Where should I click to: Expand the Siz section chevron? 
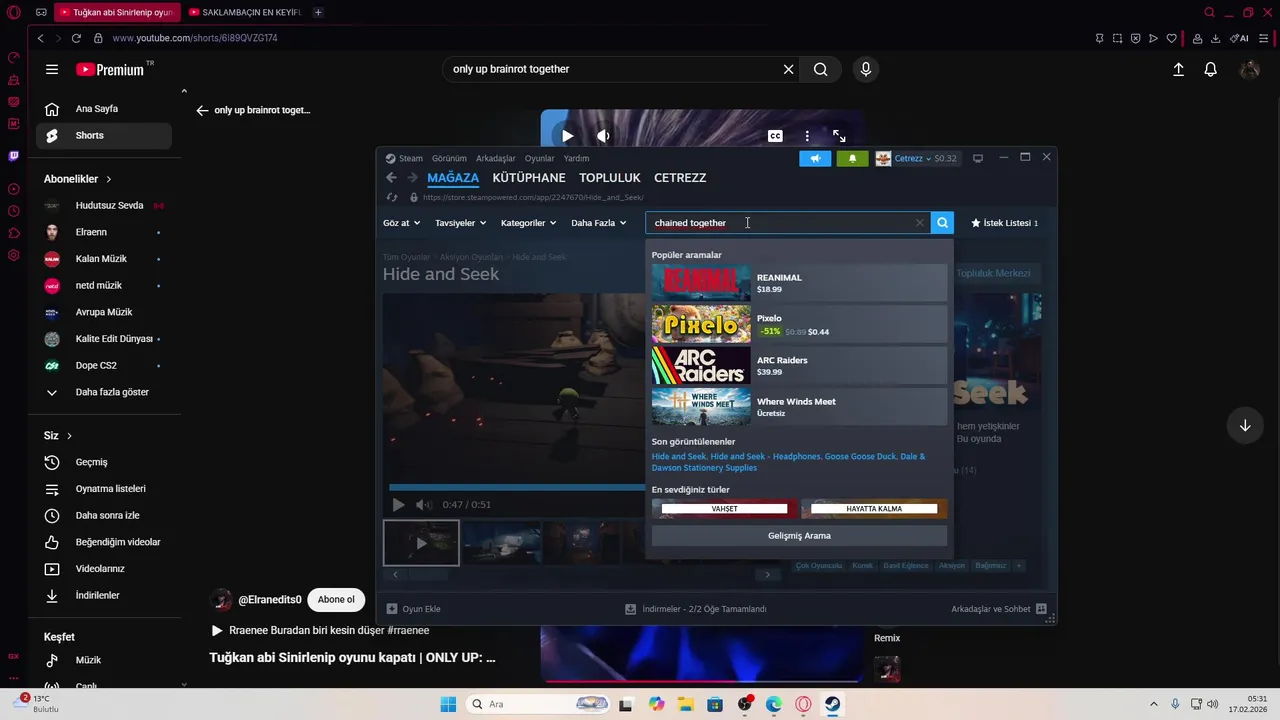[x=69, y=436]
